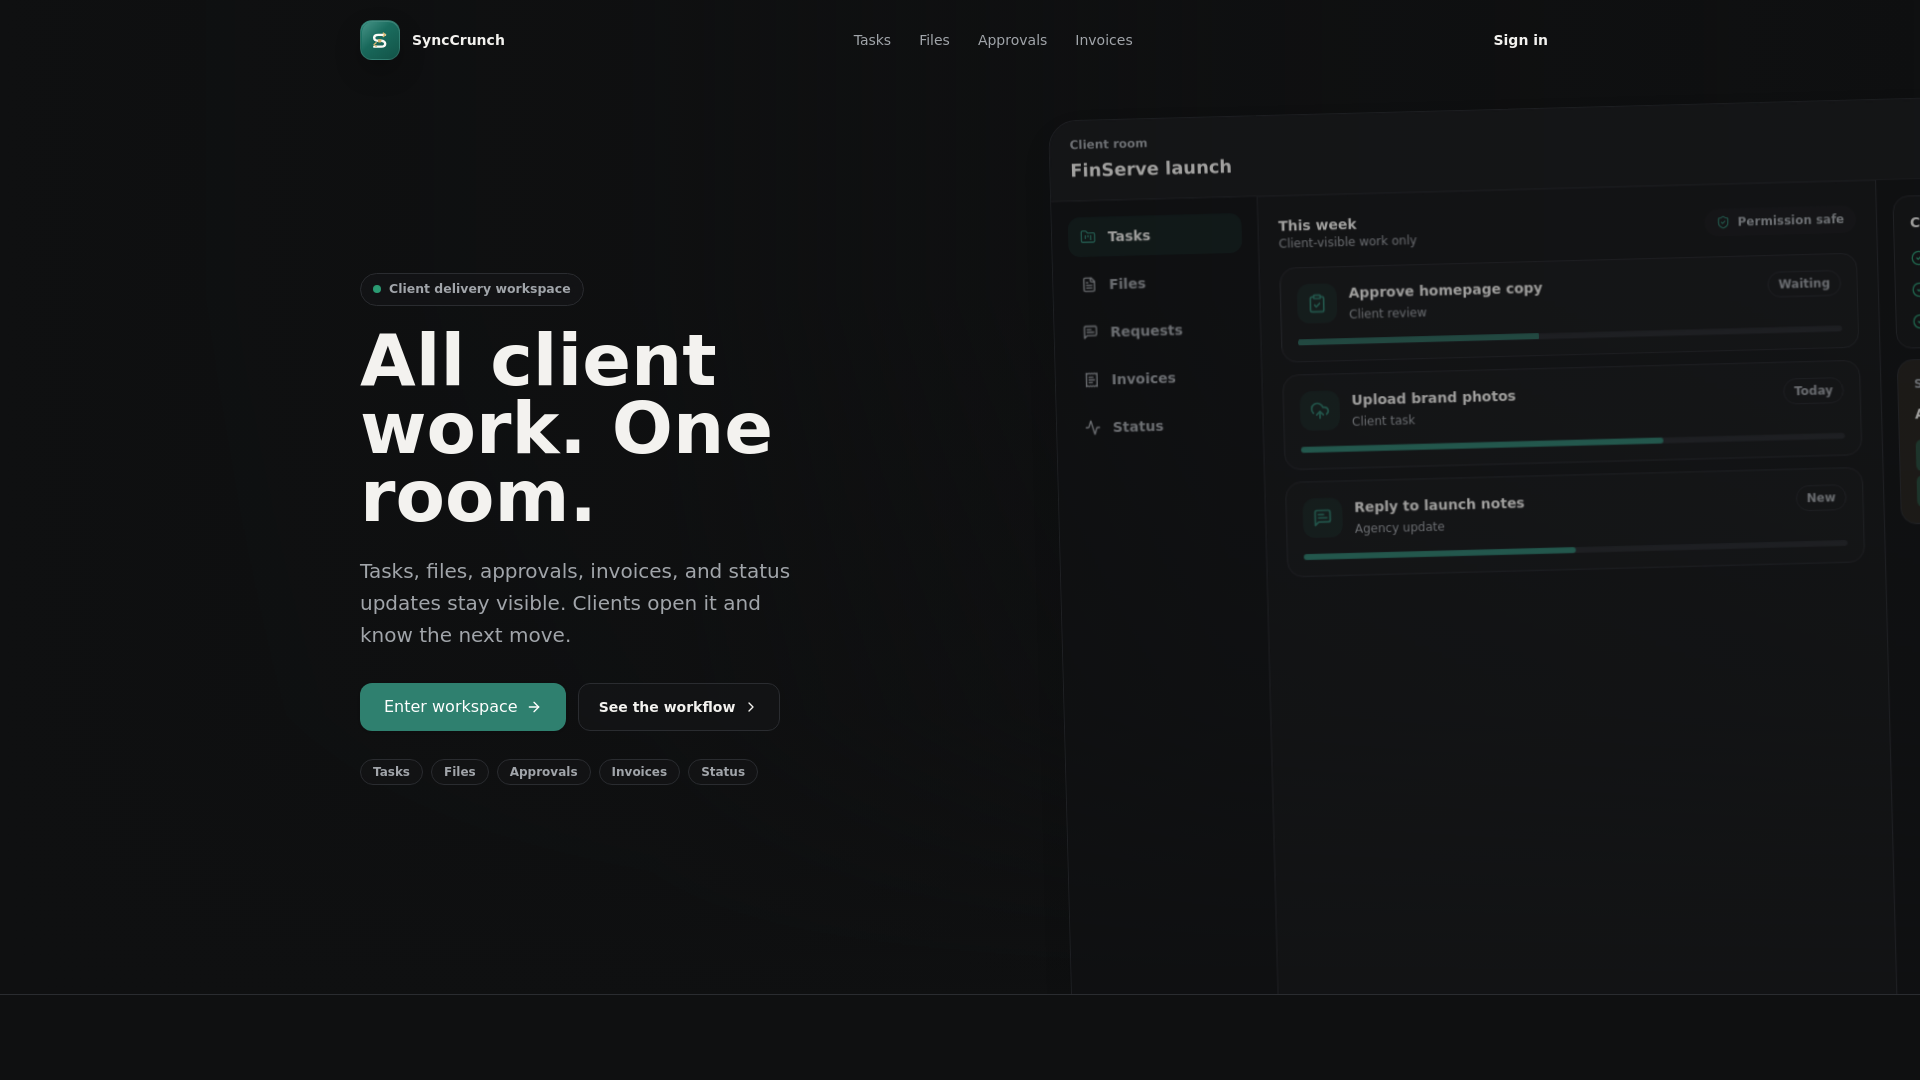Open Files in the top navigation
Image resolution: width=1920 pixels, height=1080 pixels.
click(x=934, y=40)
